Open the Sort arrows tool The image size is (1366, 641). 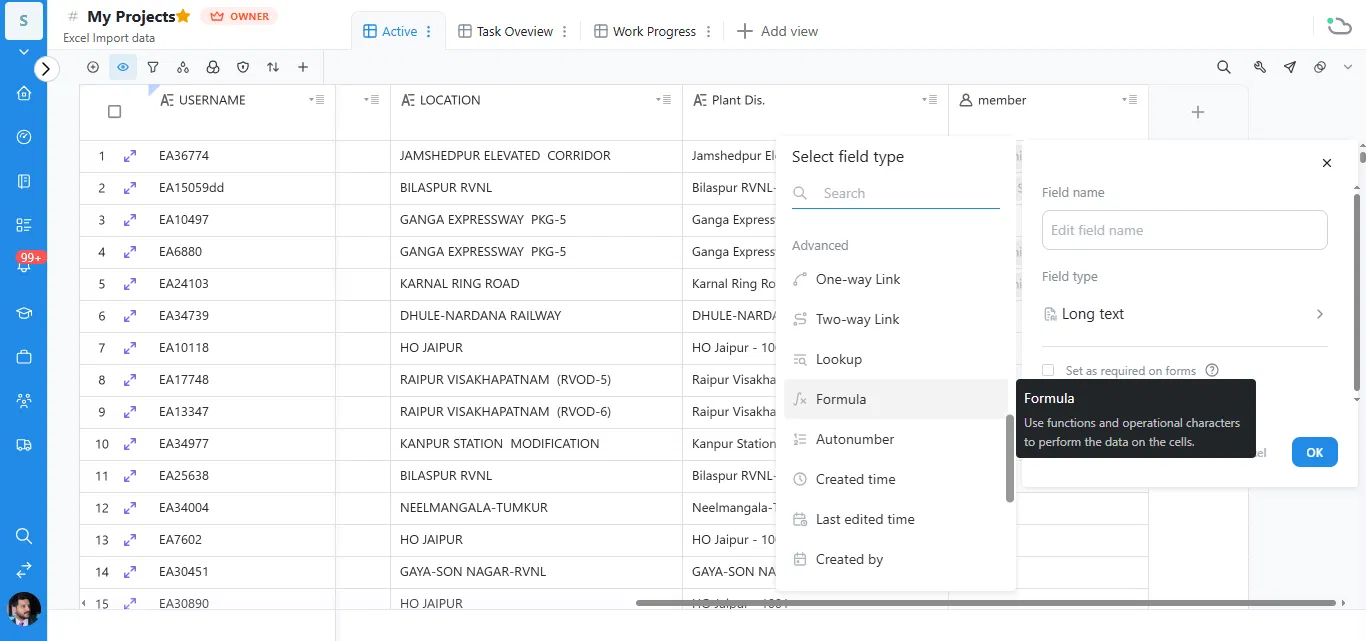[273, 67]
